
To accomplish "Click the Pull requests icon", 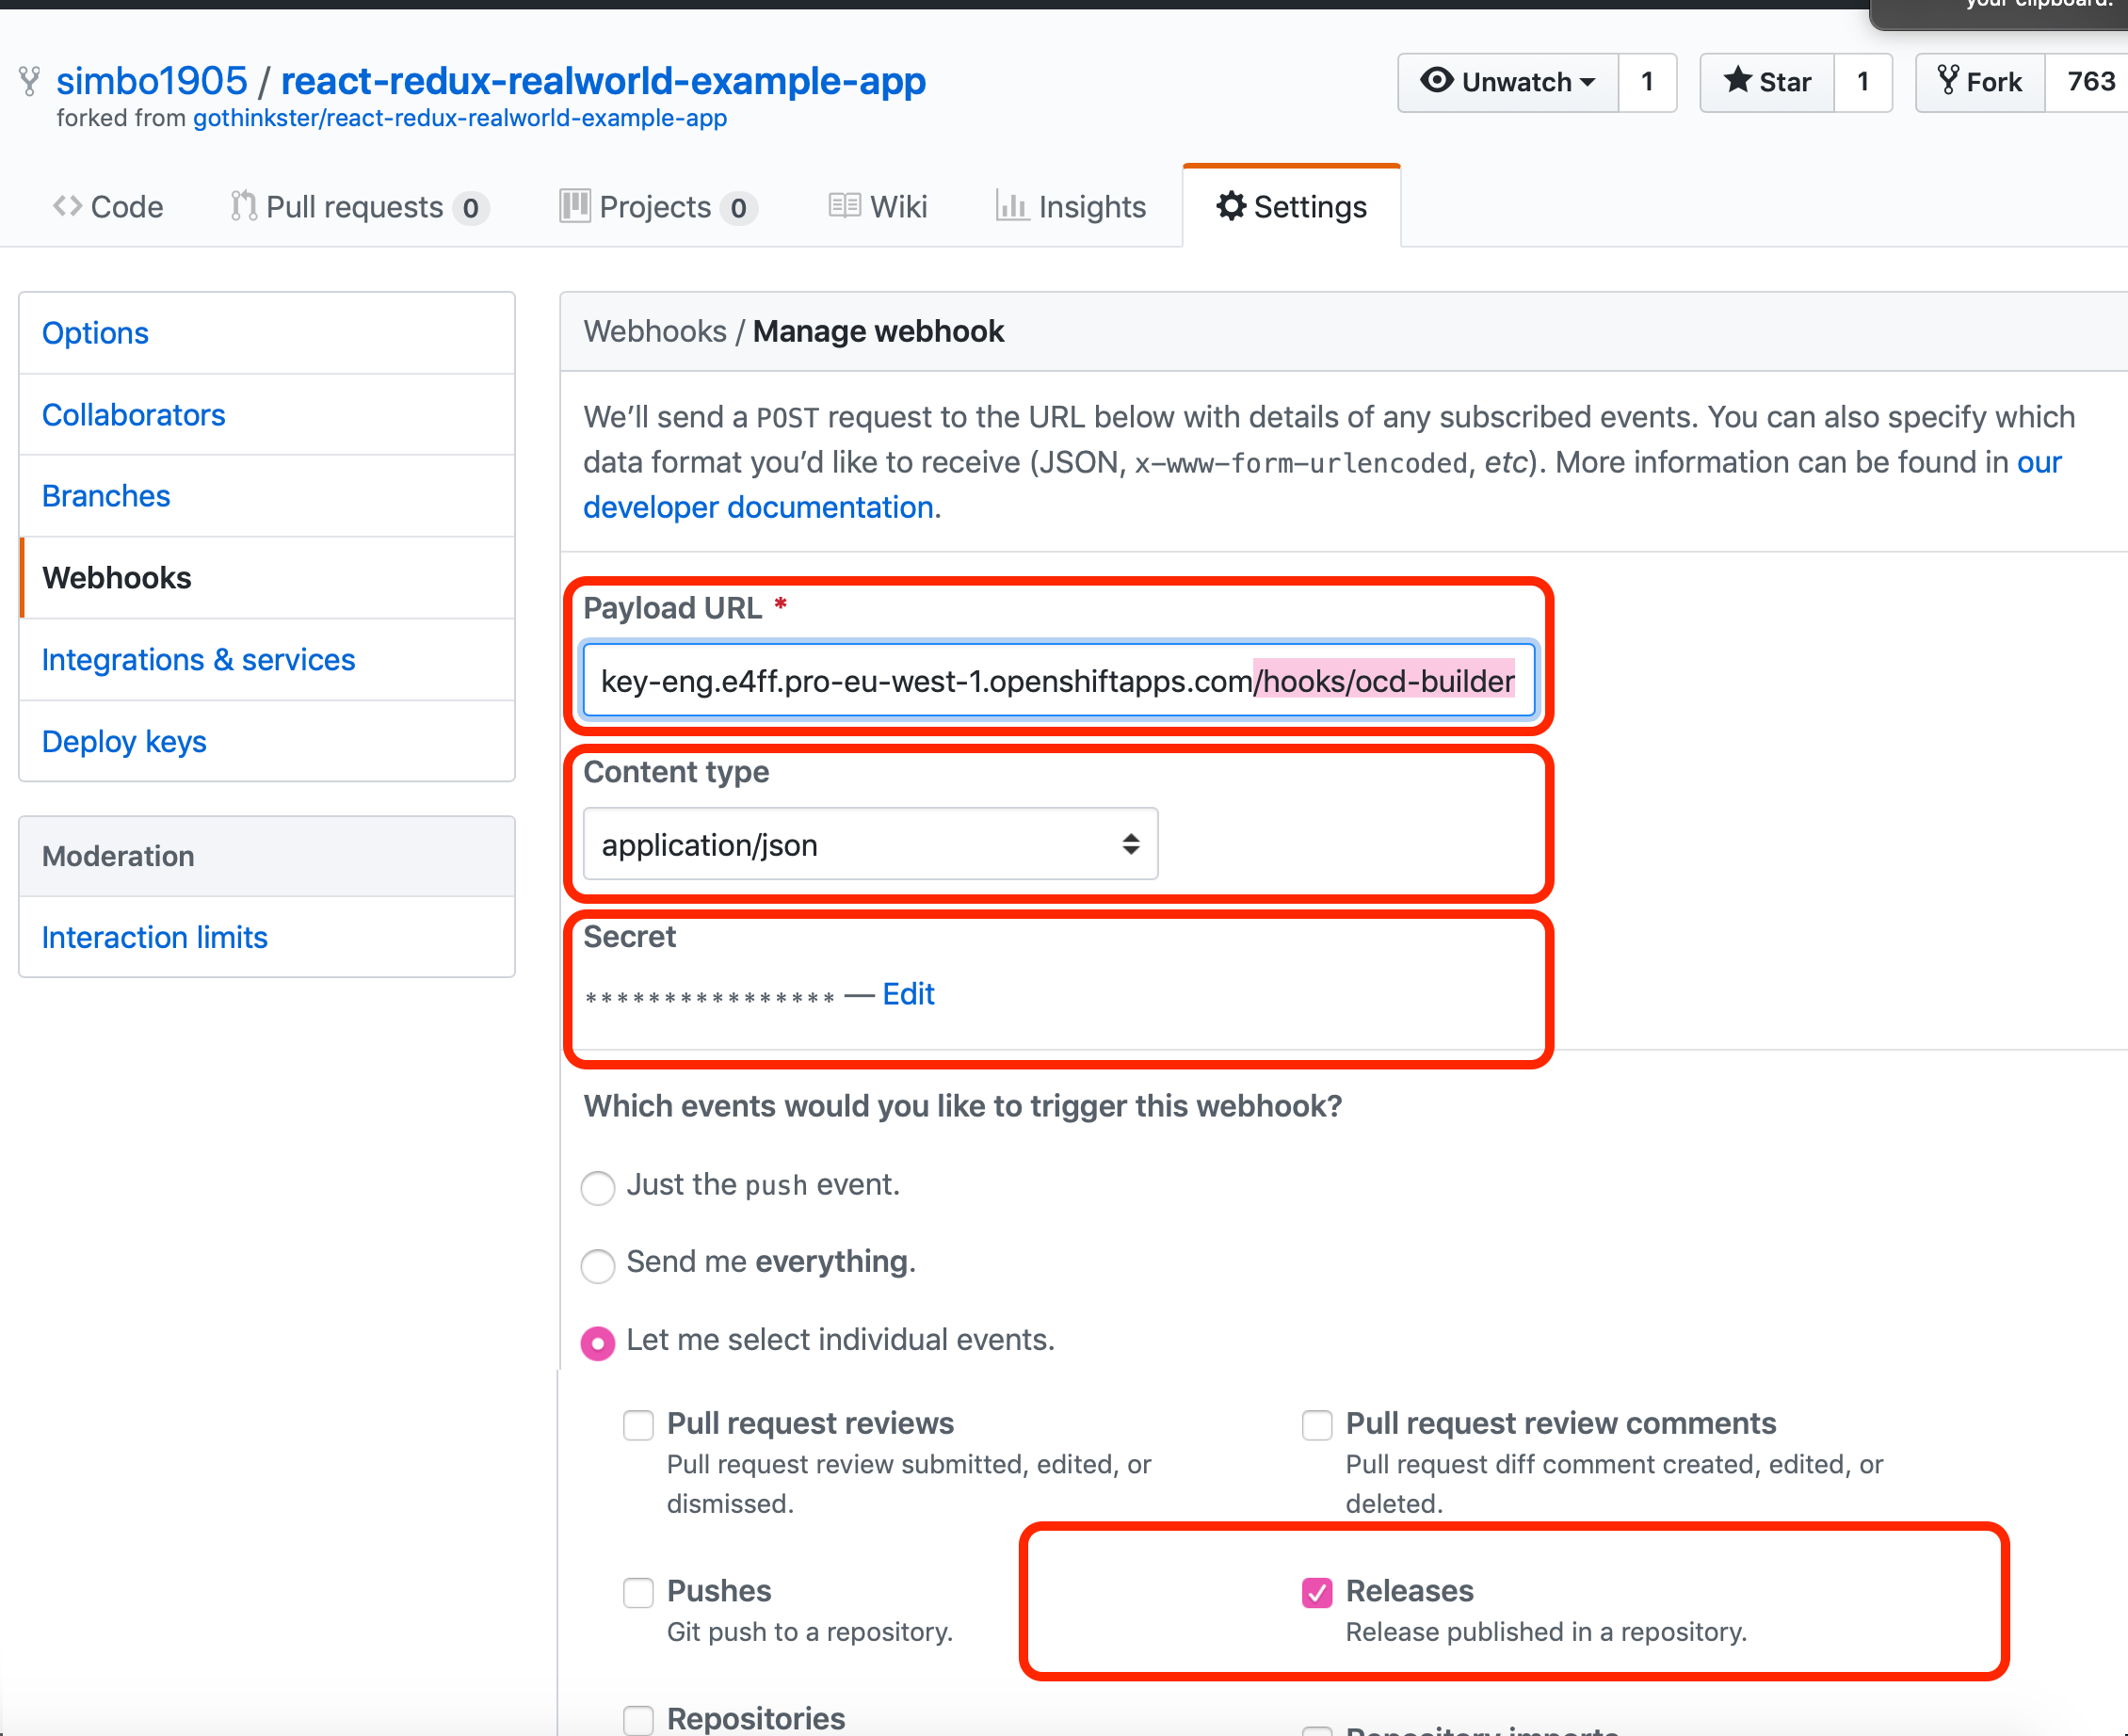I will 243,206.
